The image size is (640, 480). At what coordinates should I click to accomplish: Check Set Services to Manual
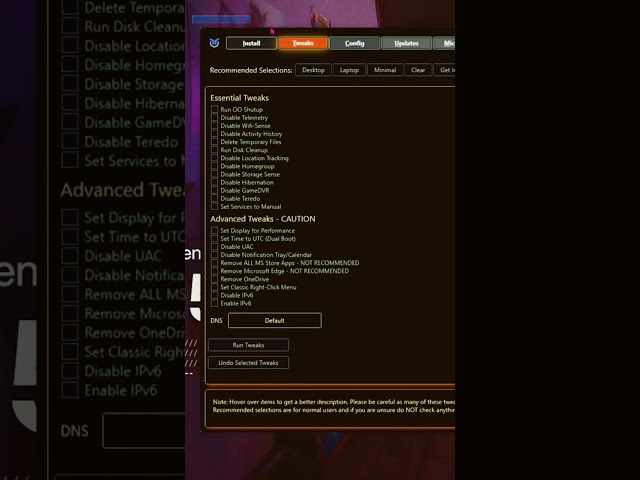coord(214,207)
